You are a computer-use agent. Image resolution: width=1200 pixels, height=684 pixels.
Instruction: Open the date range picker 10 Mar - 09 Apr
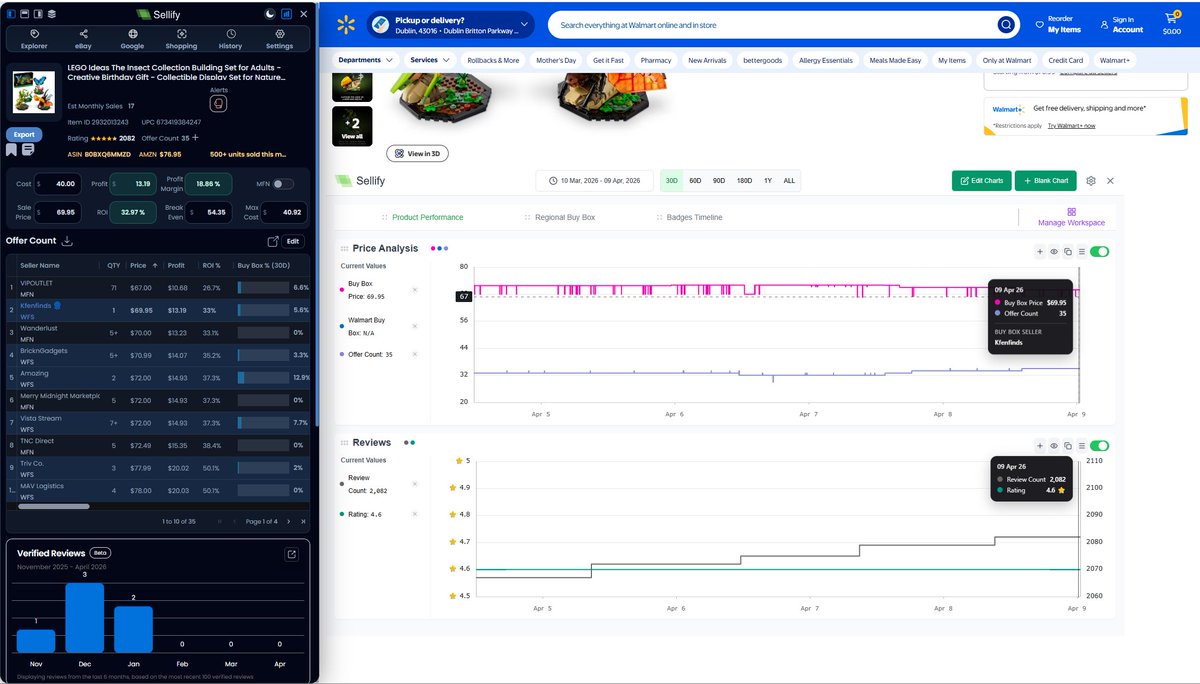[594, 181]
